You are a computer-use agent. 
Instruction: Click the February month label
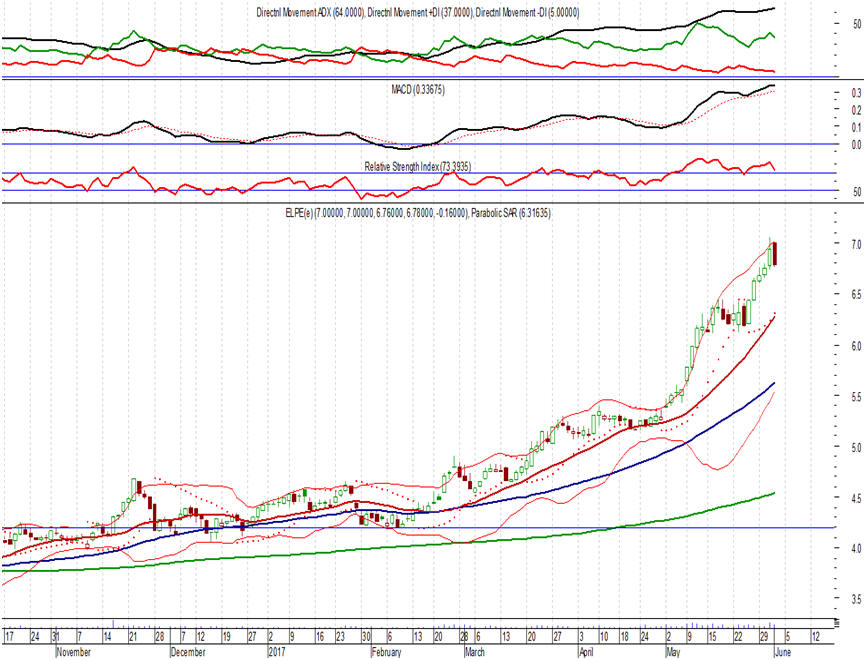pyautogui.click(x=387, y=652)
